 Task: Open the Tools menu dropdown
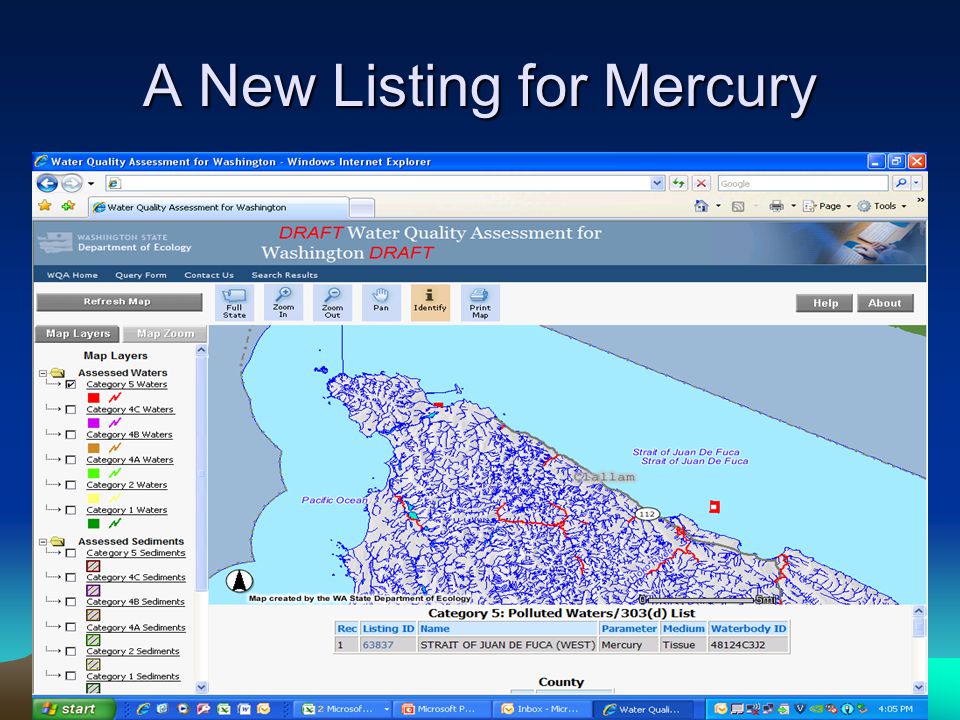tap(904, 206)
